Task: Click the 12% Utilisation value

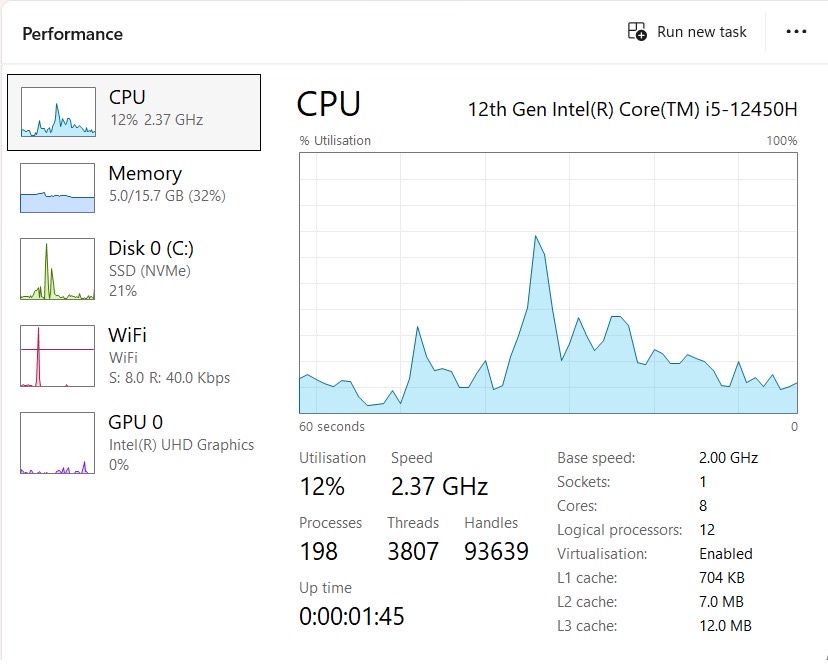Action: [x=322, y=487]
